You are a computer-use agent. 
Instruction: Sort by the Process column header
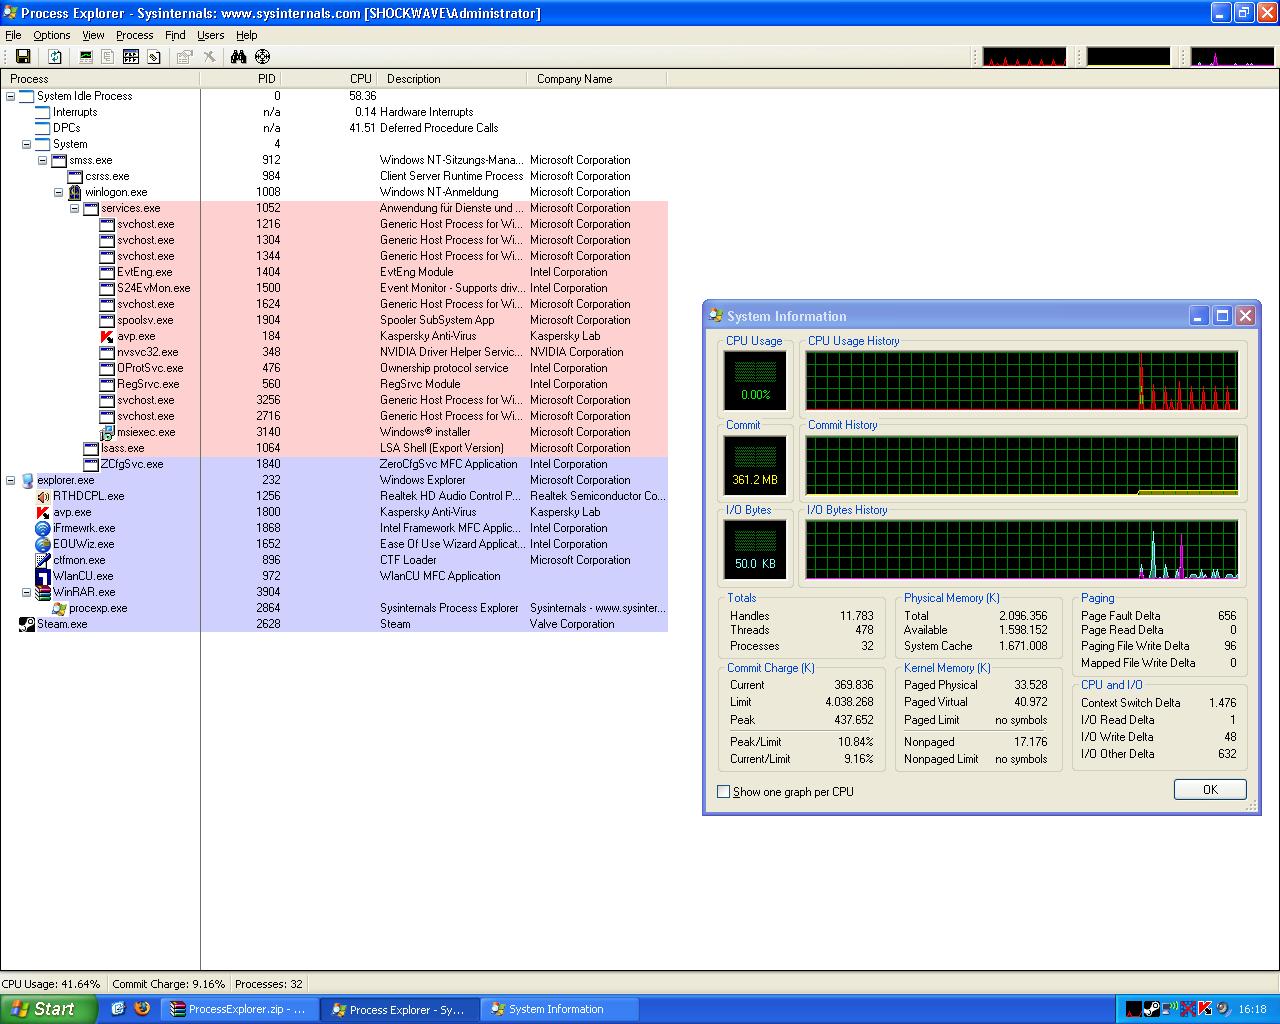pyautogui.click(x=100, y=79)
